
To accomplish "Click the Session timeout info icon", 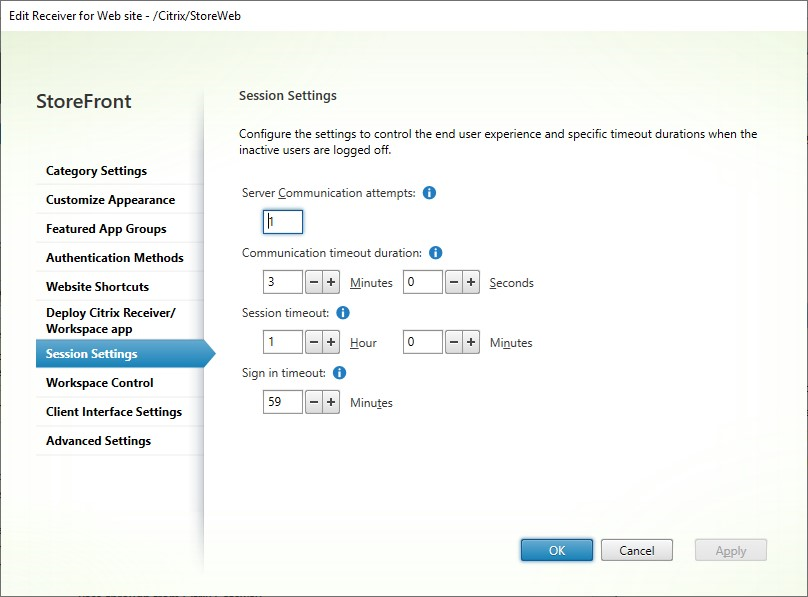I will coord(343,313).
